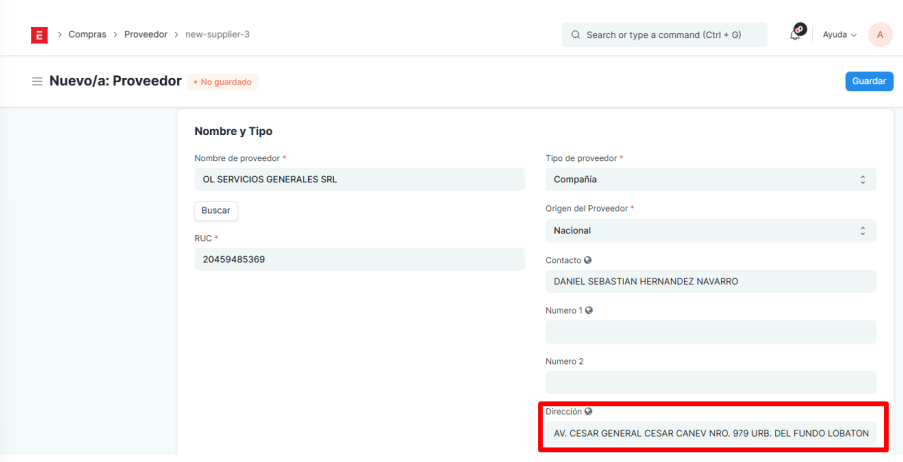Open the notifications bell icon

click(x=797, y=34)
